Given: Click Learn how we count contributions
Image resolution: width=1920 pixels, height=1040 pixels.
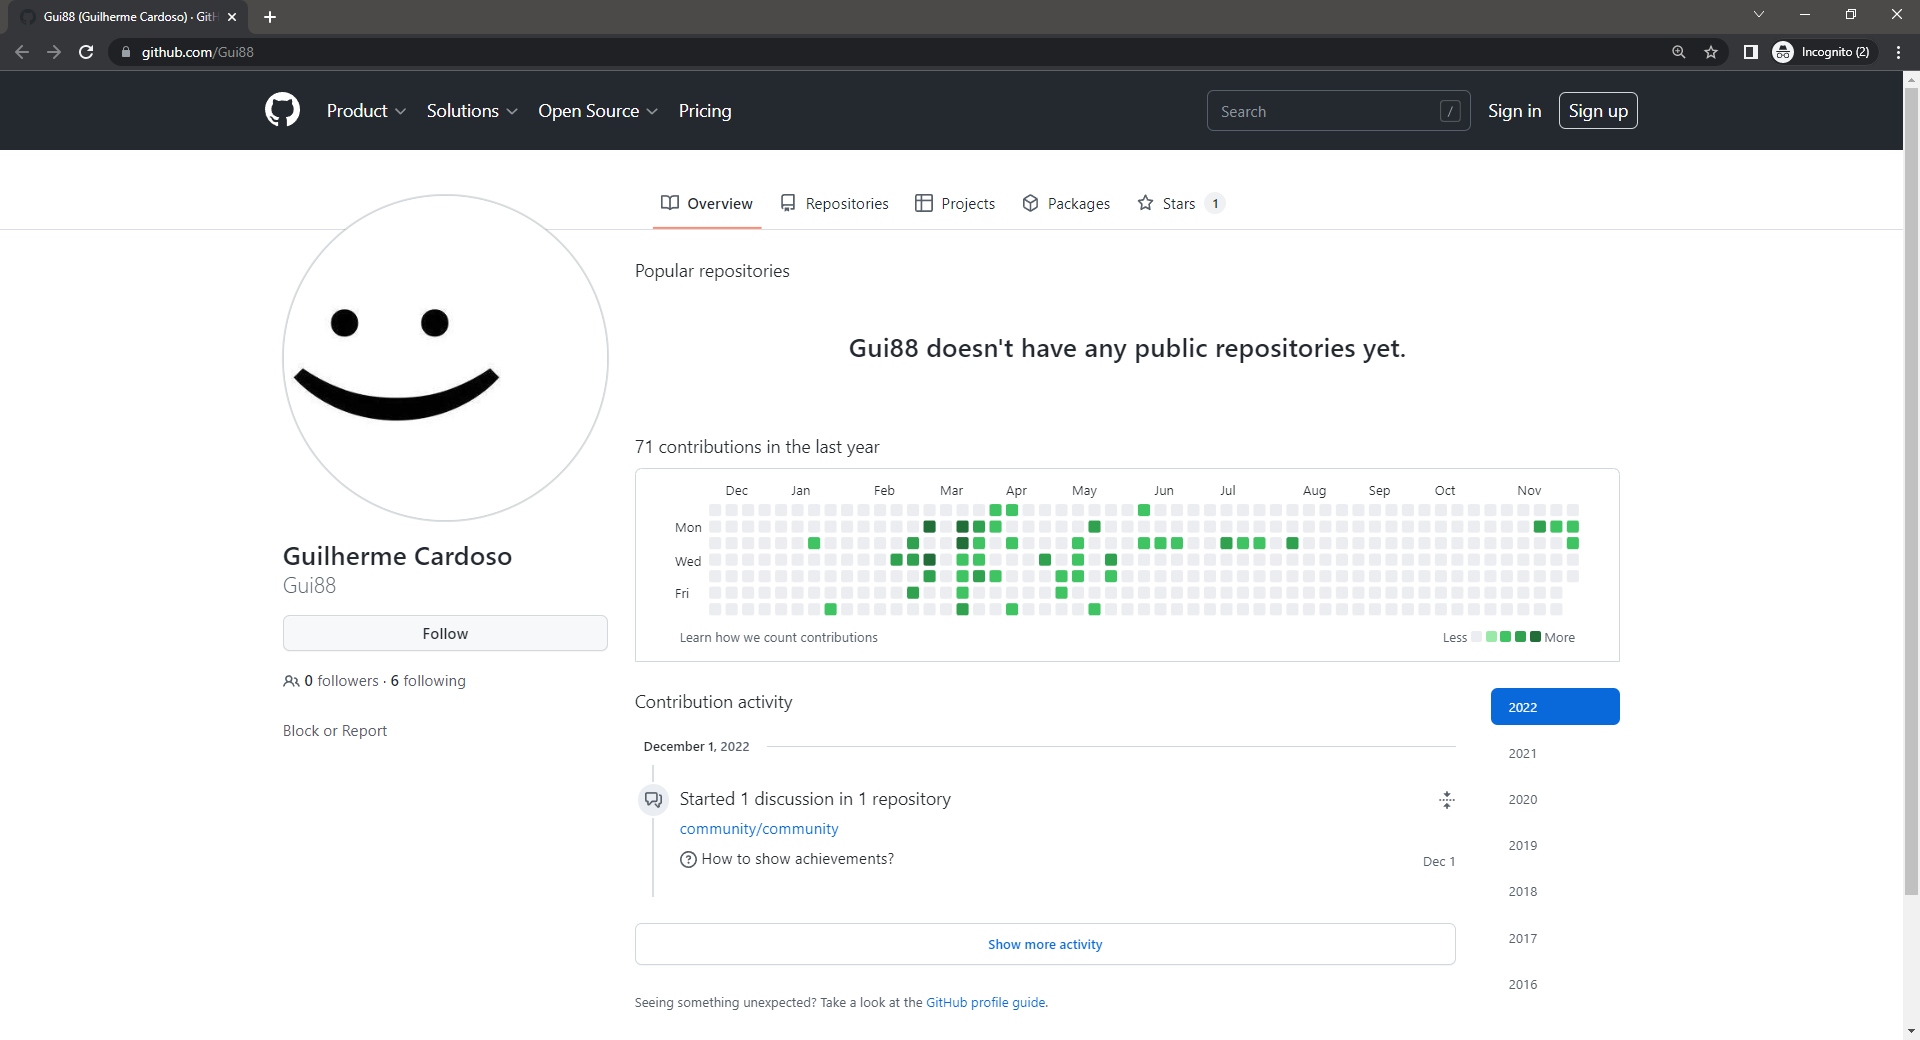Looking at the screenshot, I should point(779,637).
